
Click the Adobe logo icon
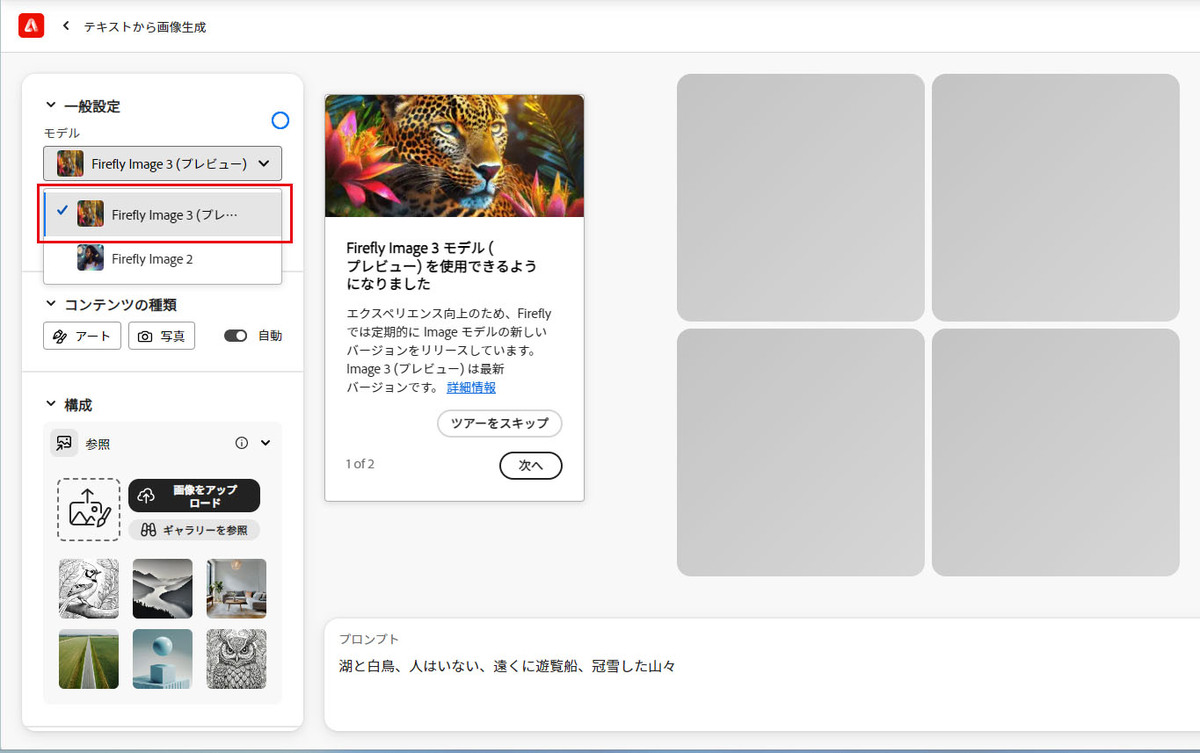[x=31, y=26]
